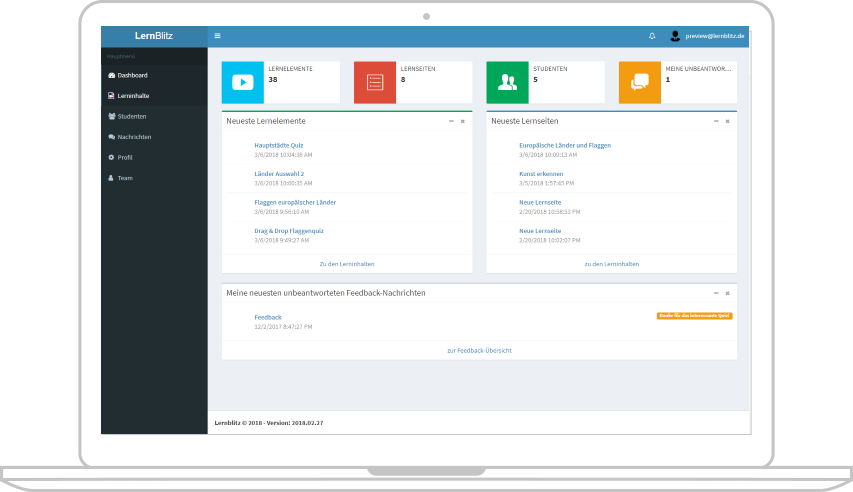Close the Neueste Lernelemente panel
Image resolution: width=853 pixels, height=492 pixels.
pos(463,121)
